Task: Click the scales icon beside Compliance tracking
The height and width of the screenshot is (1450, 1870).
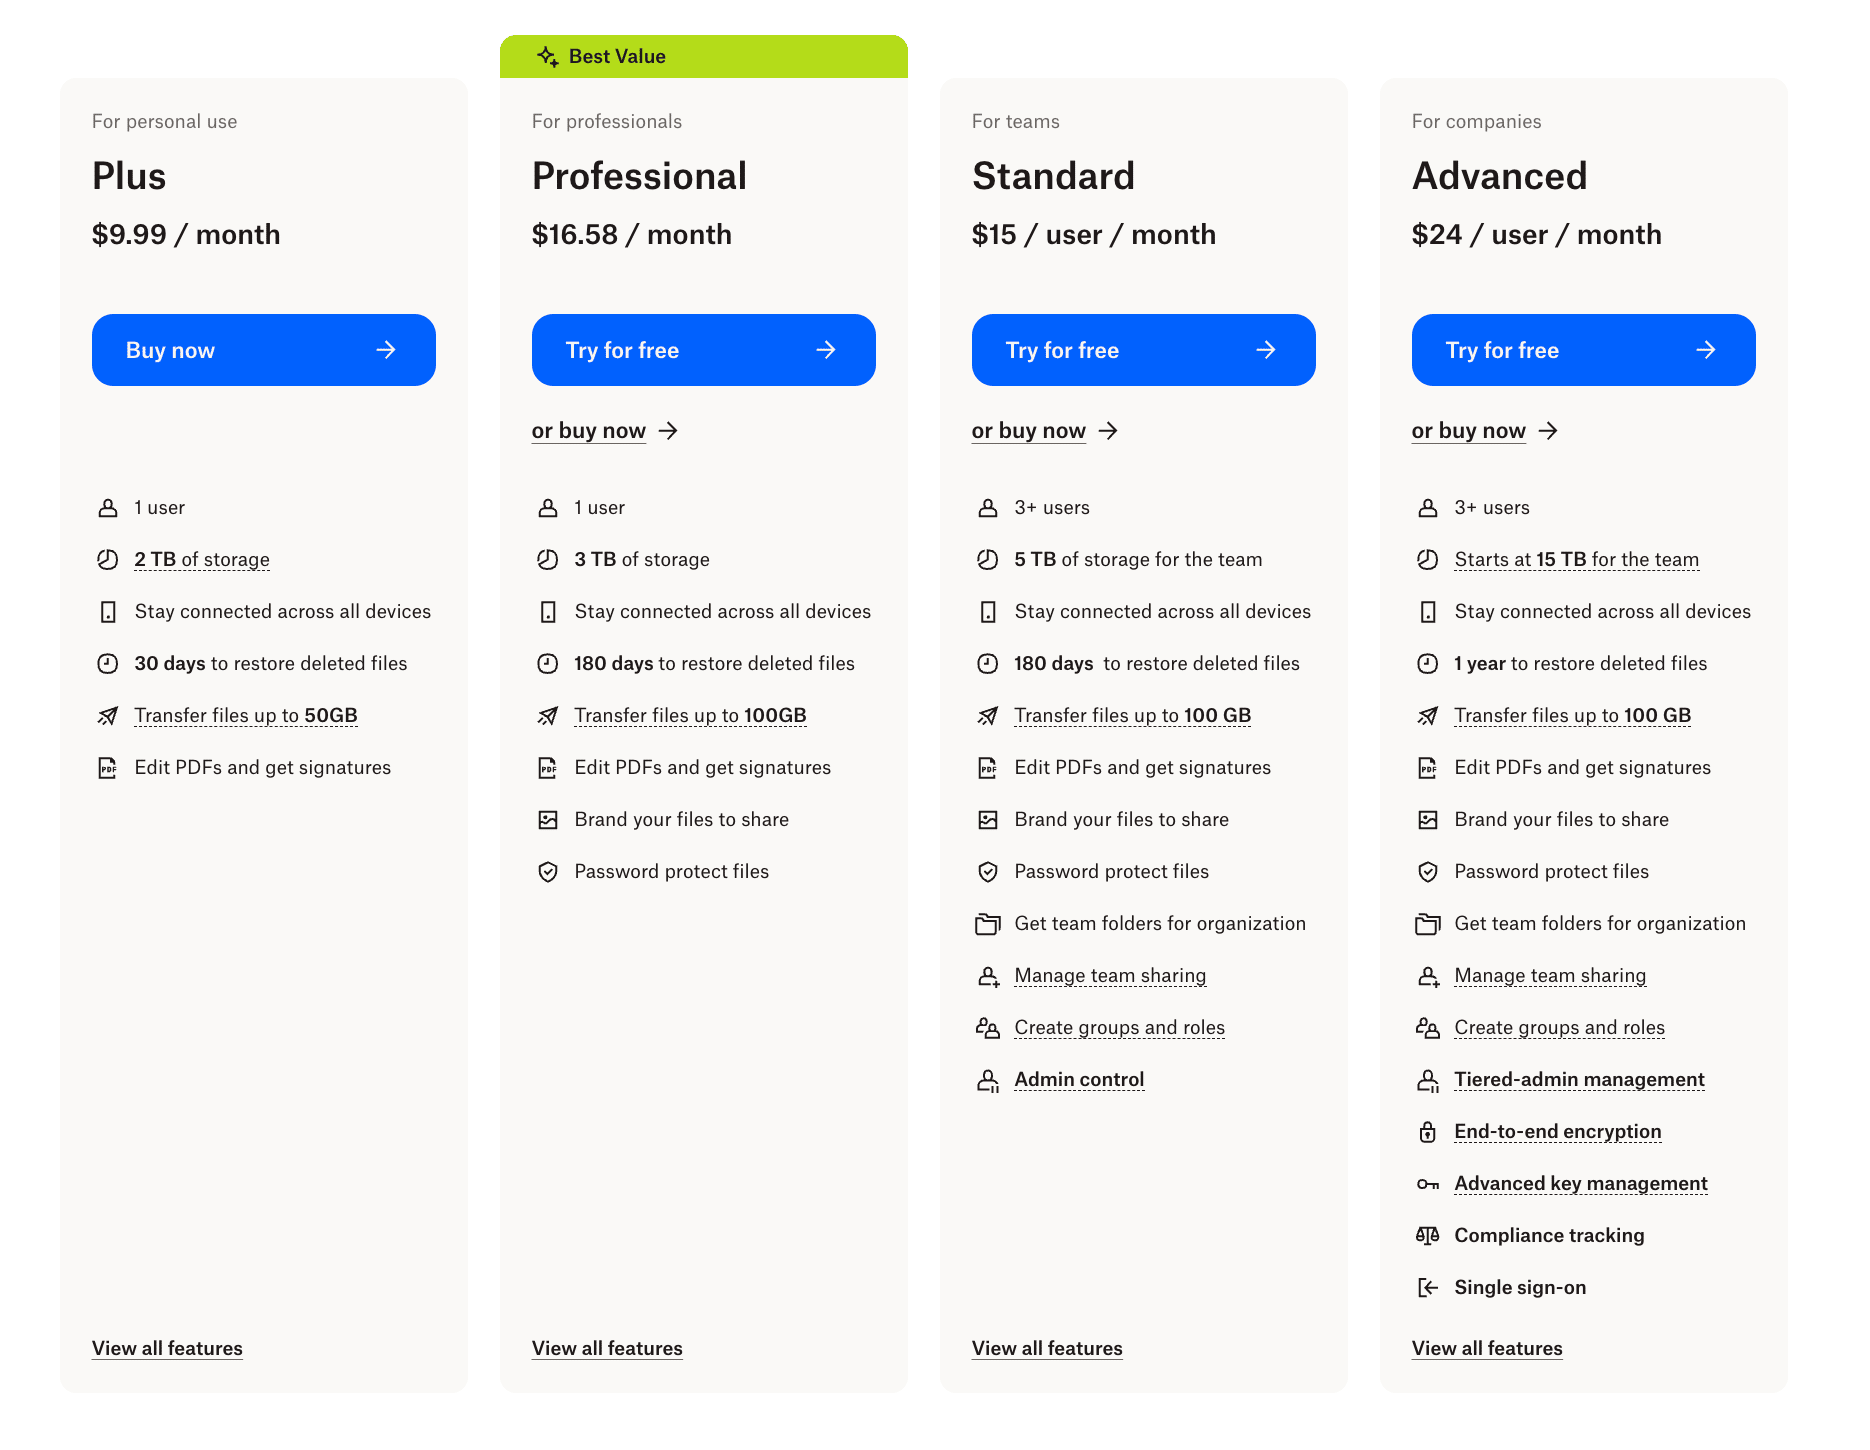Action: point(1427,1236)
